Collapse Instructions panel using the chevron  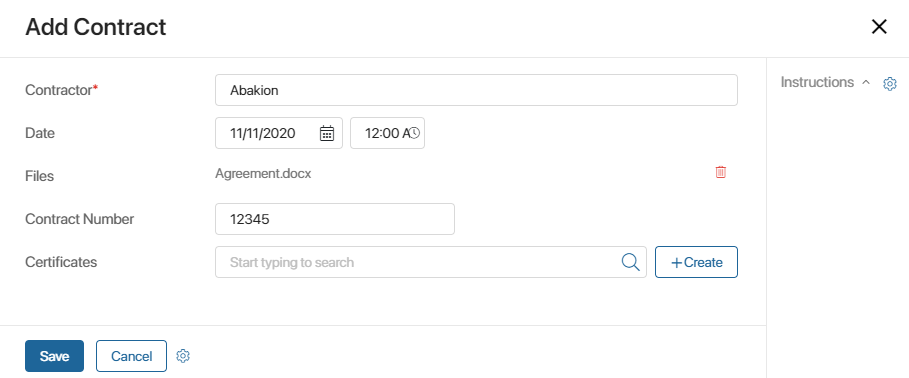click(x=866, y=82)
